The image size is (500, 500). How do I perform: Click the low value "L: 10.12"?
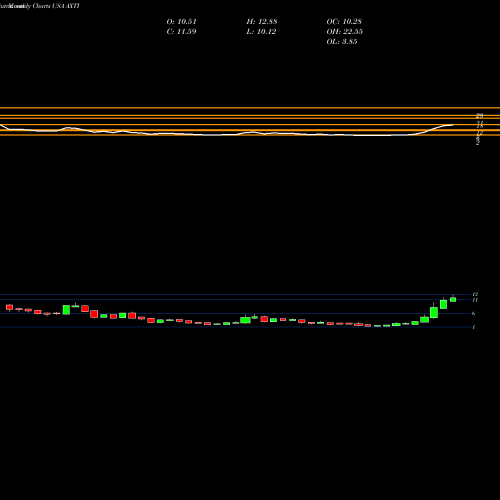pos(261,32)
